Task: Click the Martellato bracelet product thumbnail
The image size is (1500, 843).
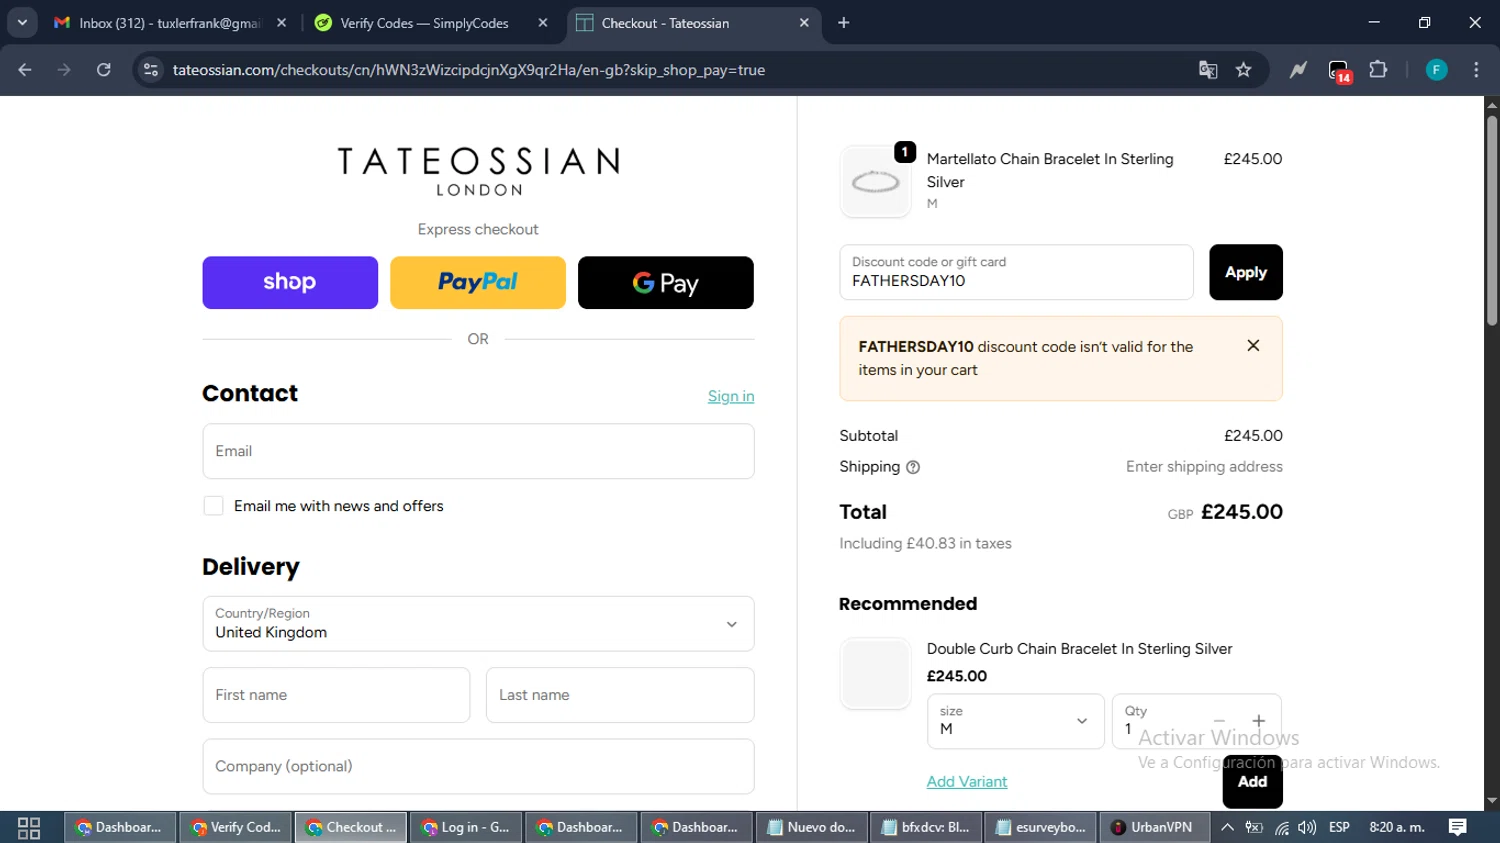Action: click(875, 182)
